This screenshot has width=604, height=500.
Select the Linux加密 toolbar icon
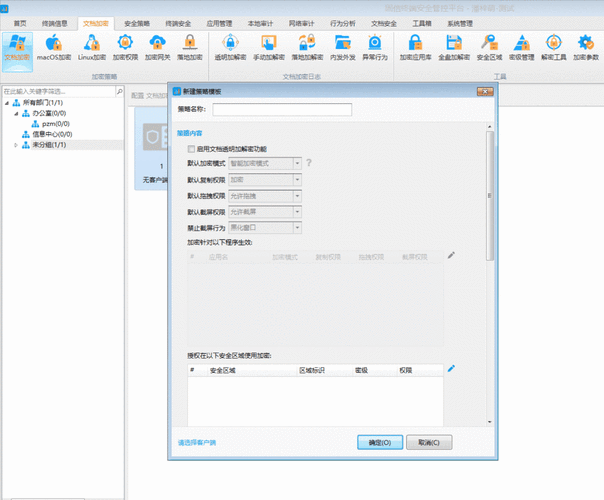pyautogui.click(x=91, y=46)
